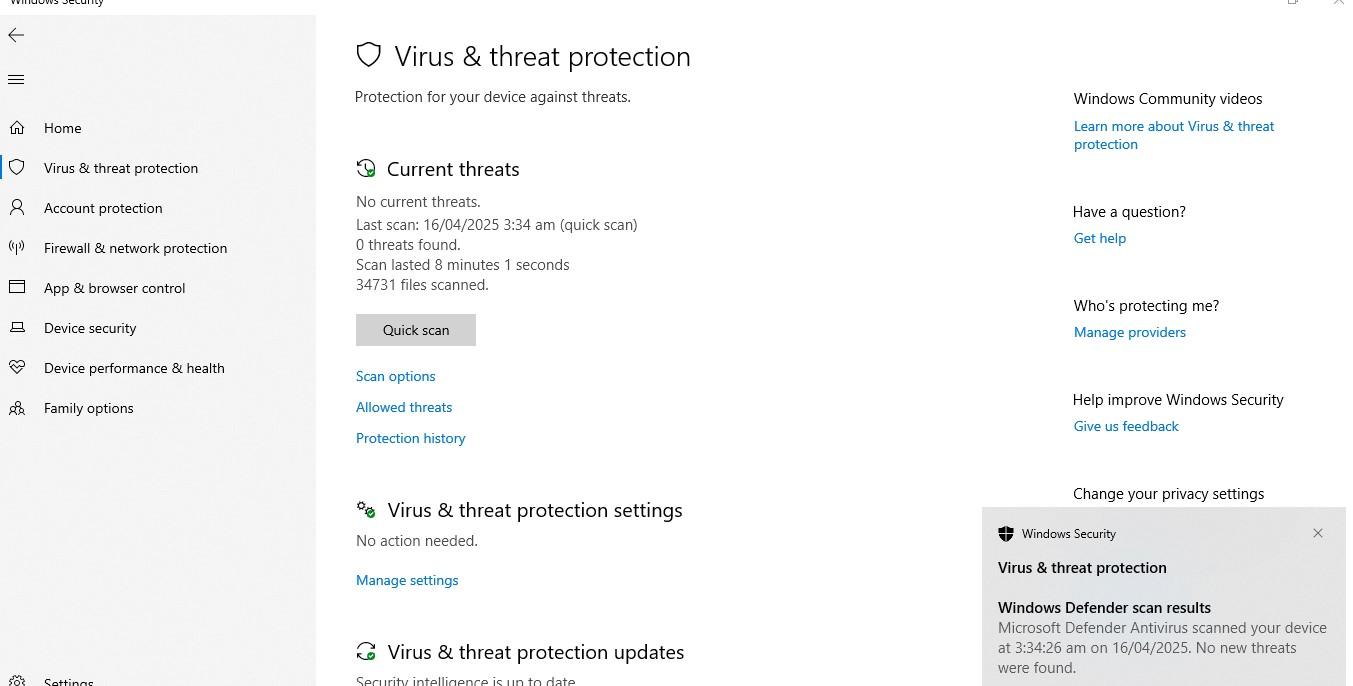This screenshot has height=686, width=1353.
Task: Open Settings at sidebar bottom
Action: (x=69, y=682)
